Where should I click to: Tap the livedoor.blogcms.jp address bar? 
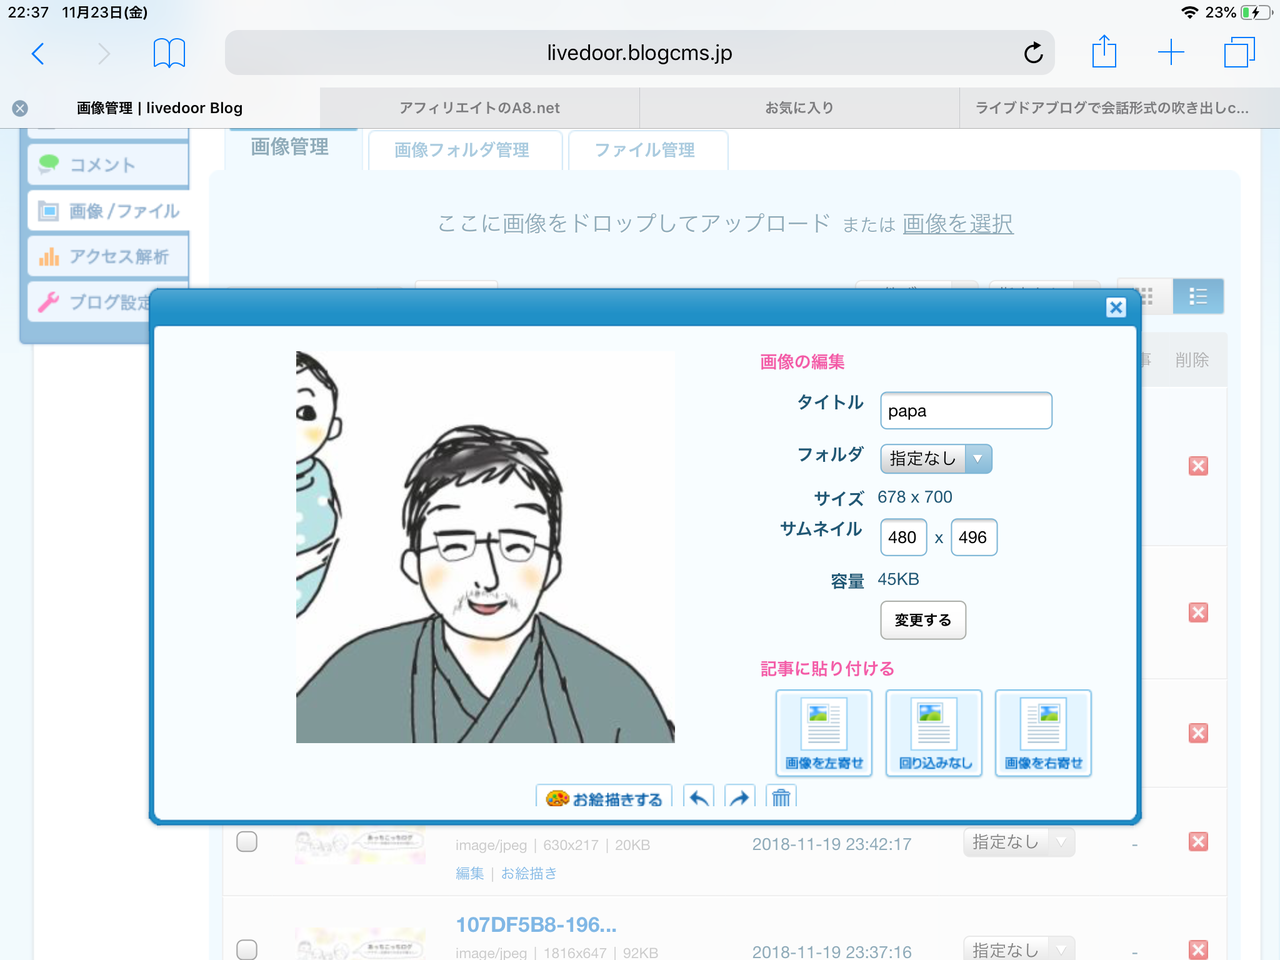click(x=640, y=53)
